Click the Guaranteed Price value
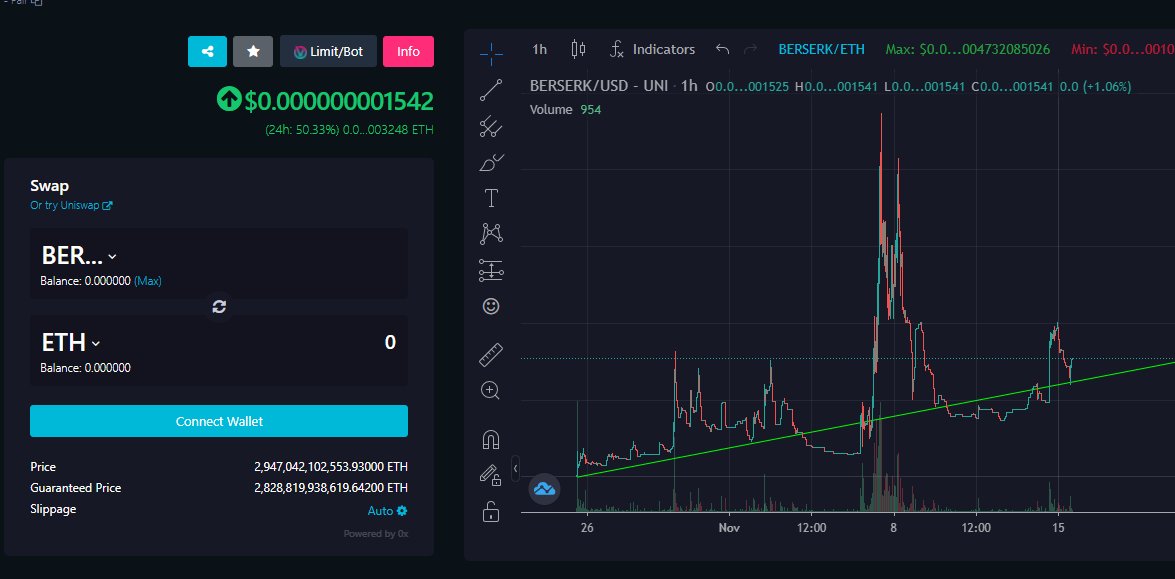This screenshot has height=579, width=1175. (x=331, y=488)
